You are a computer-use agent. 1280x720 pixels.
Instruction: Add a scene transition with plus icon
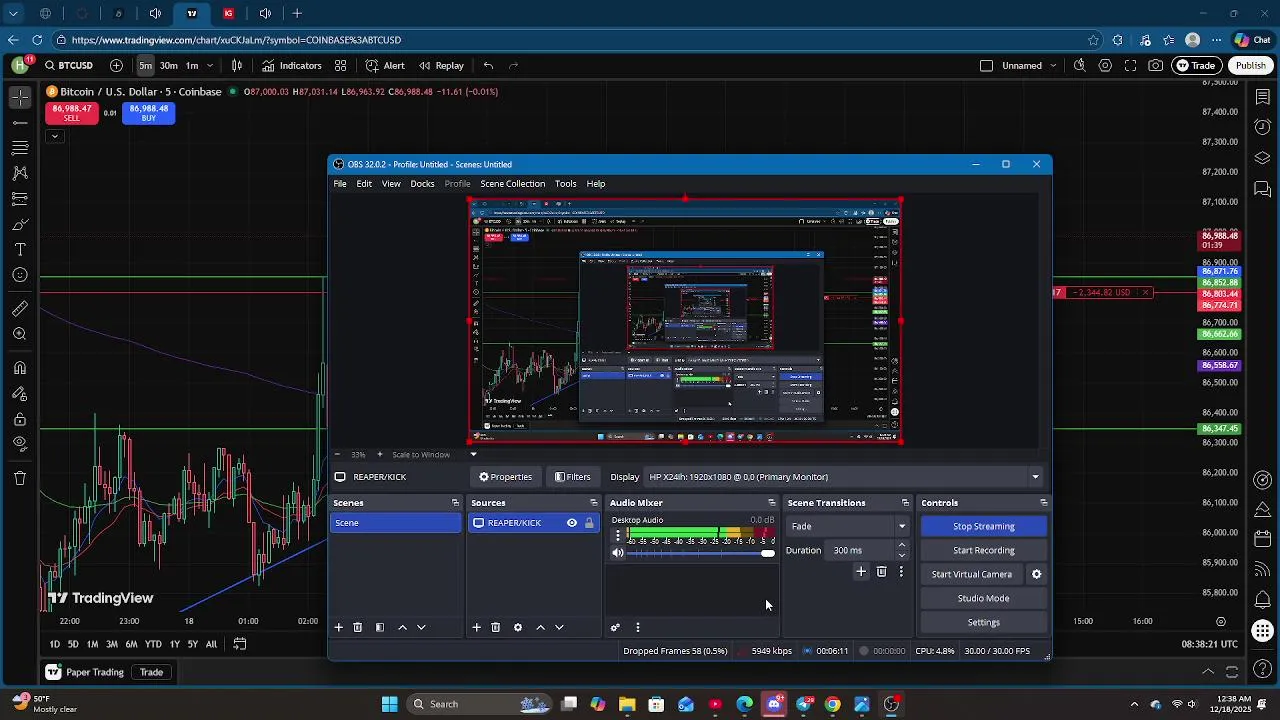click(861, 572)
